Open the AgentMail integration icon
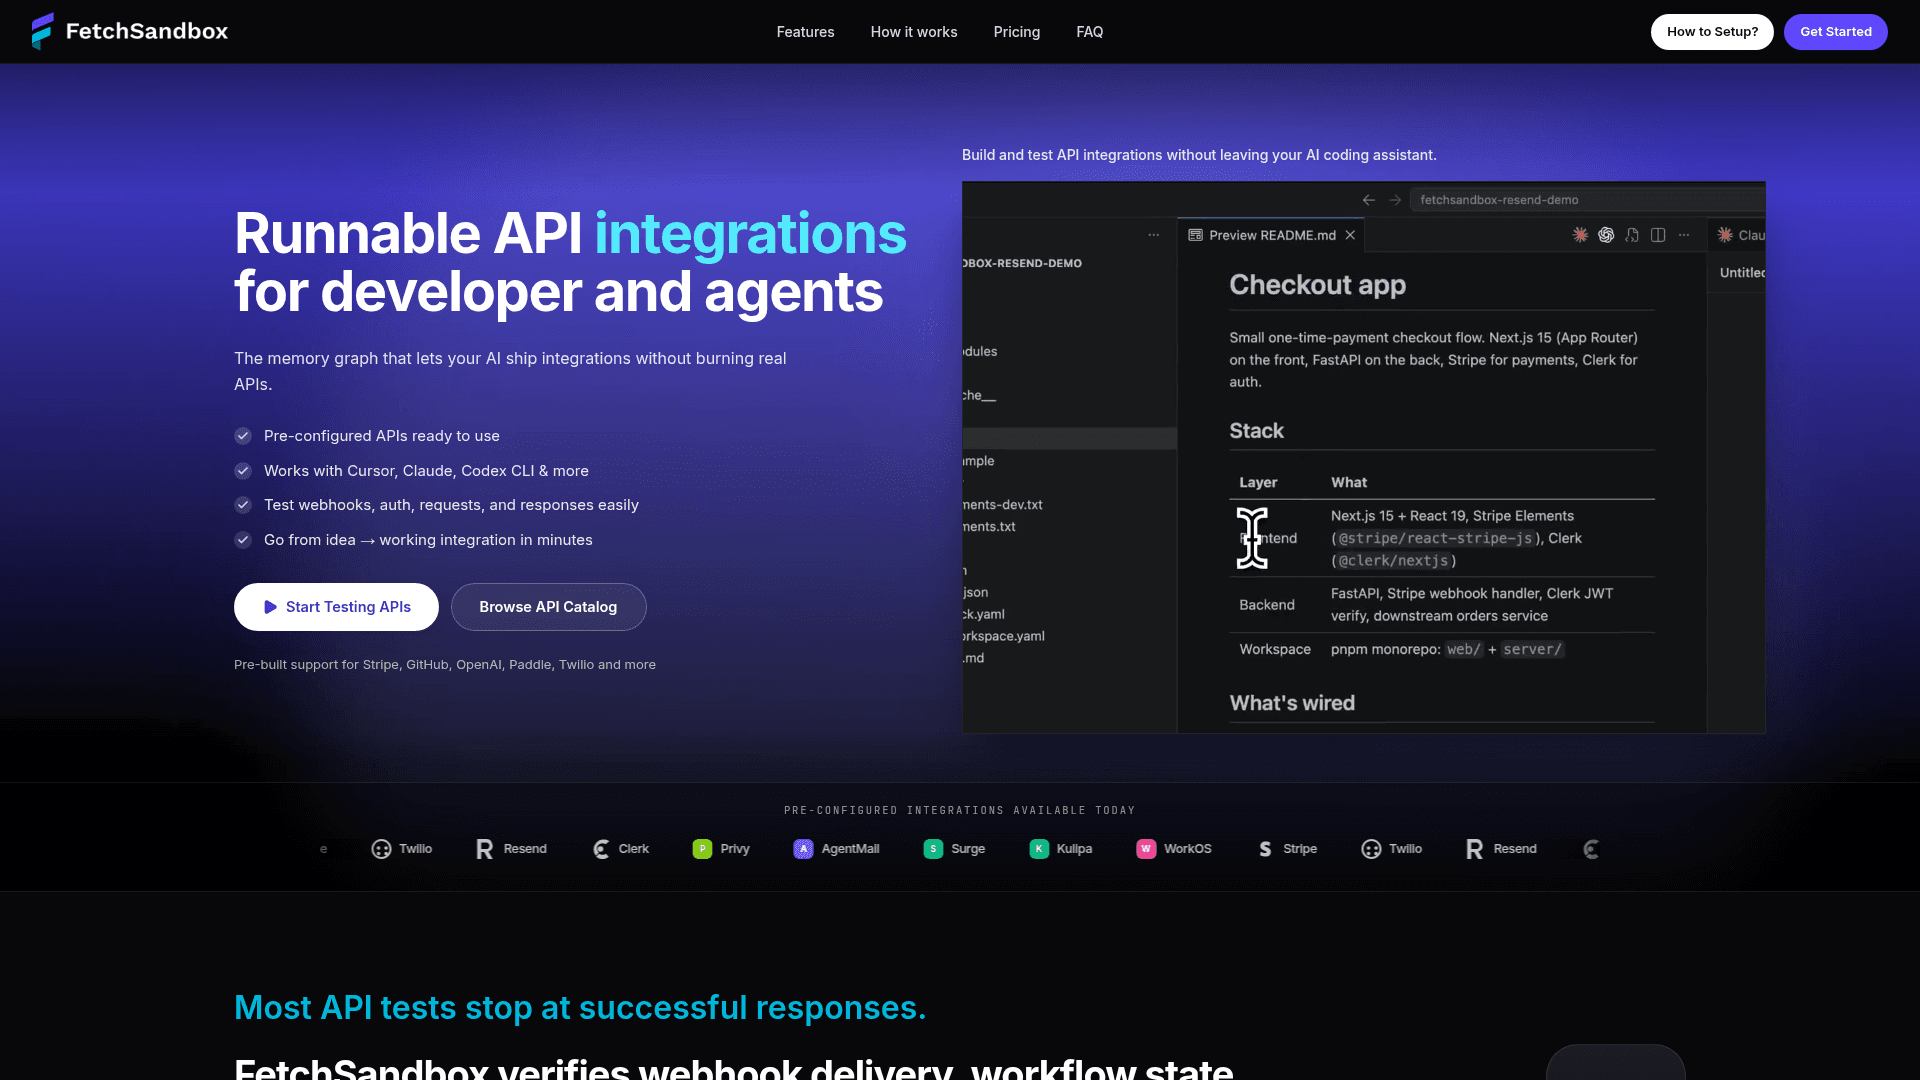 (x=803, y=849)
